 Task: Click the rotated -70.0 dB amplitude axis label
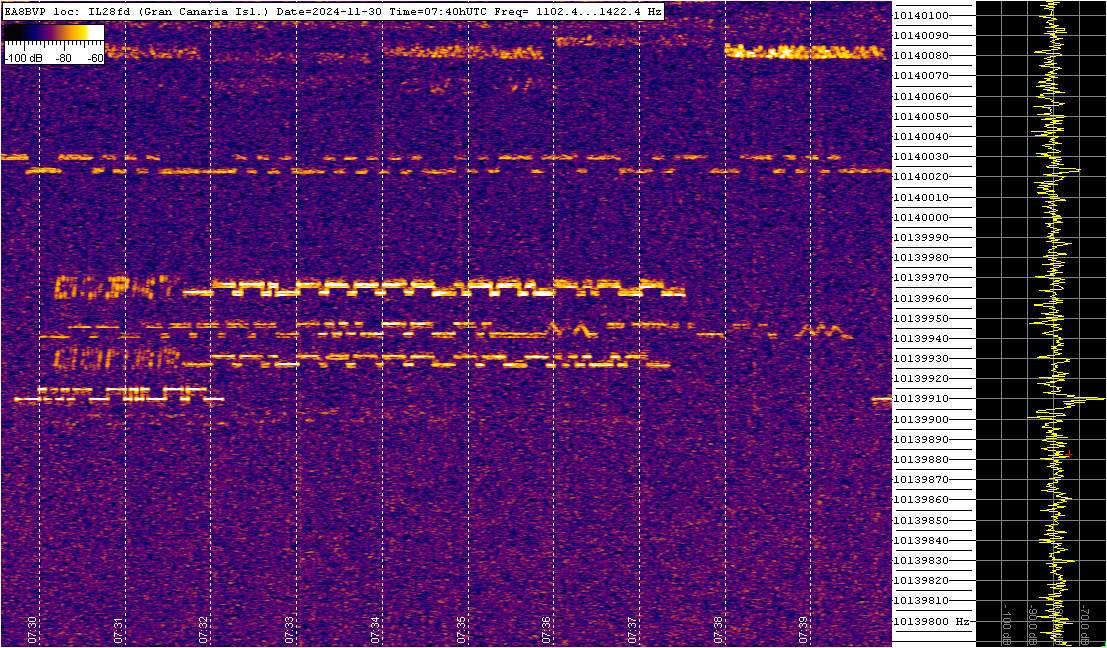pos(1084,625)
